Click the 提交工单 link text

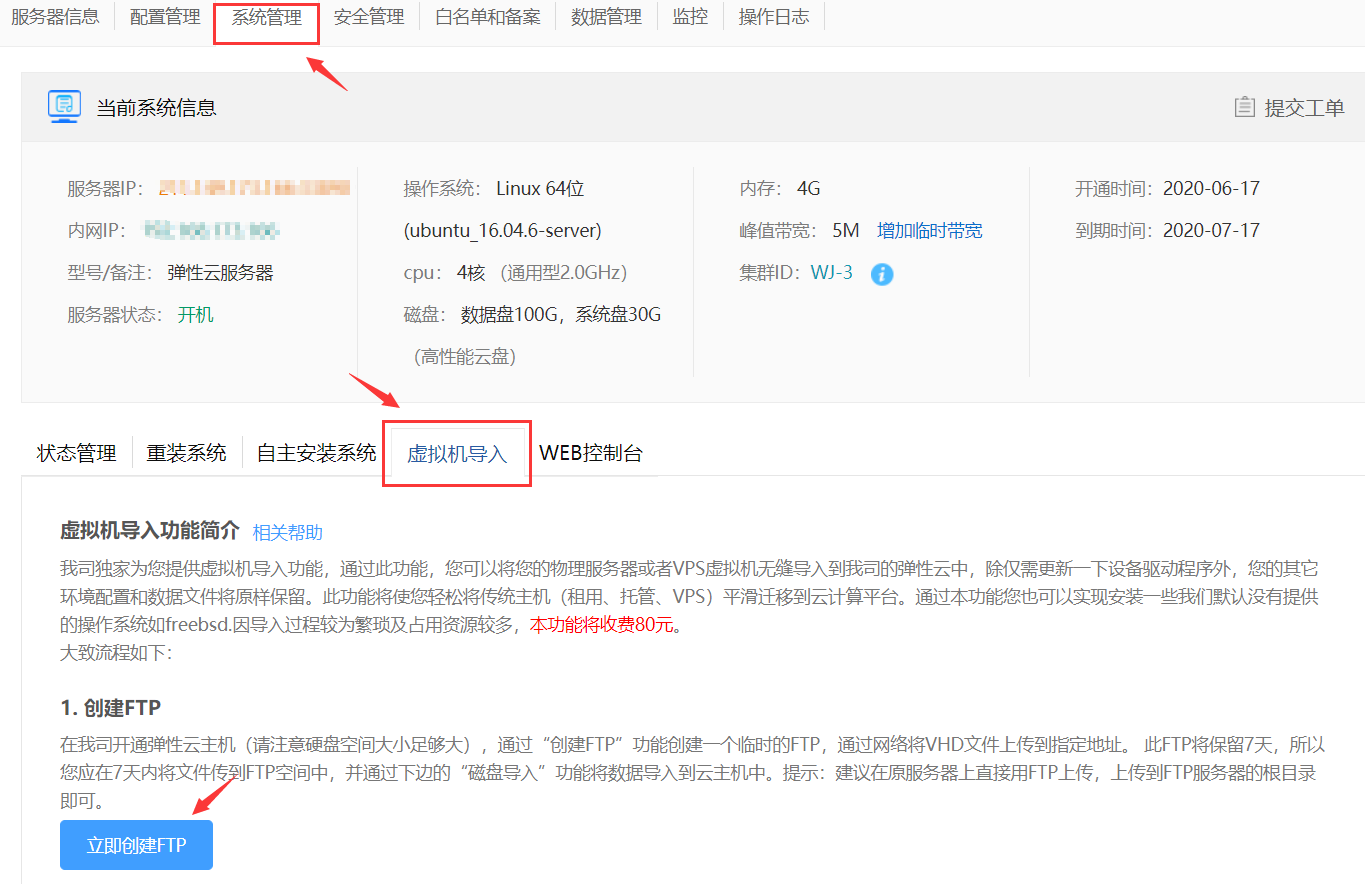(1304, 108)
